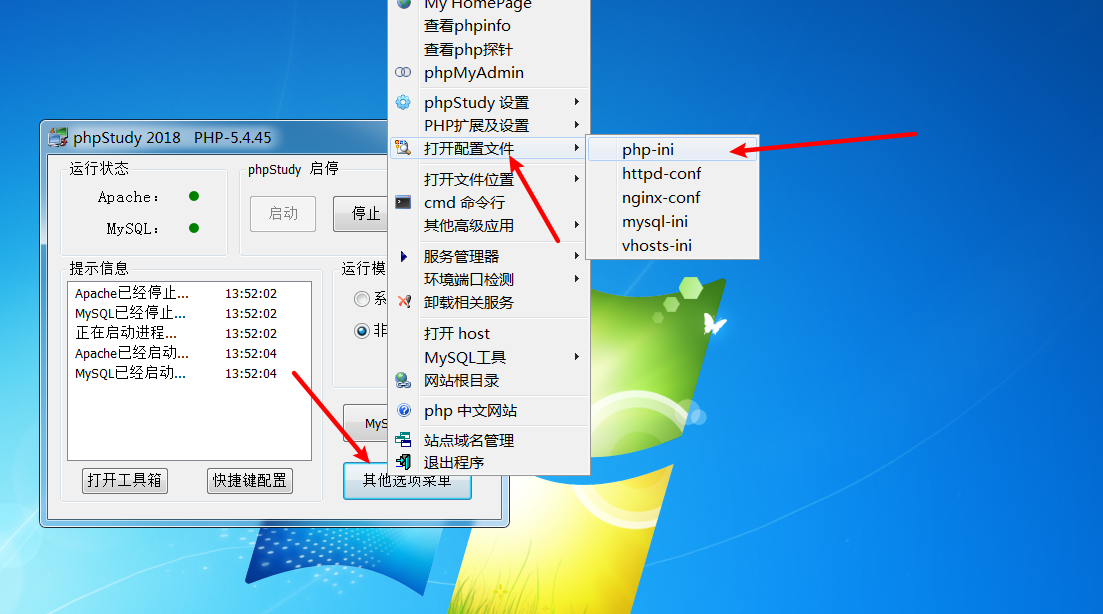The image size is (1103, 614).
Task: Expand the 服务管理器 submenu arrow
Action: (x=577, y=256)
